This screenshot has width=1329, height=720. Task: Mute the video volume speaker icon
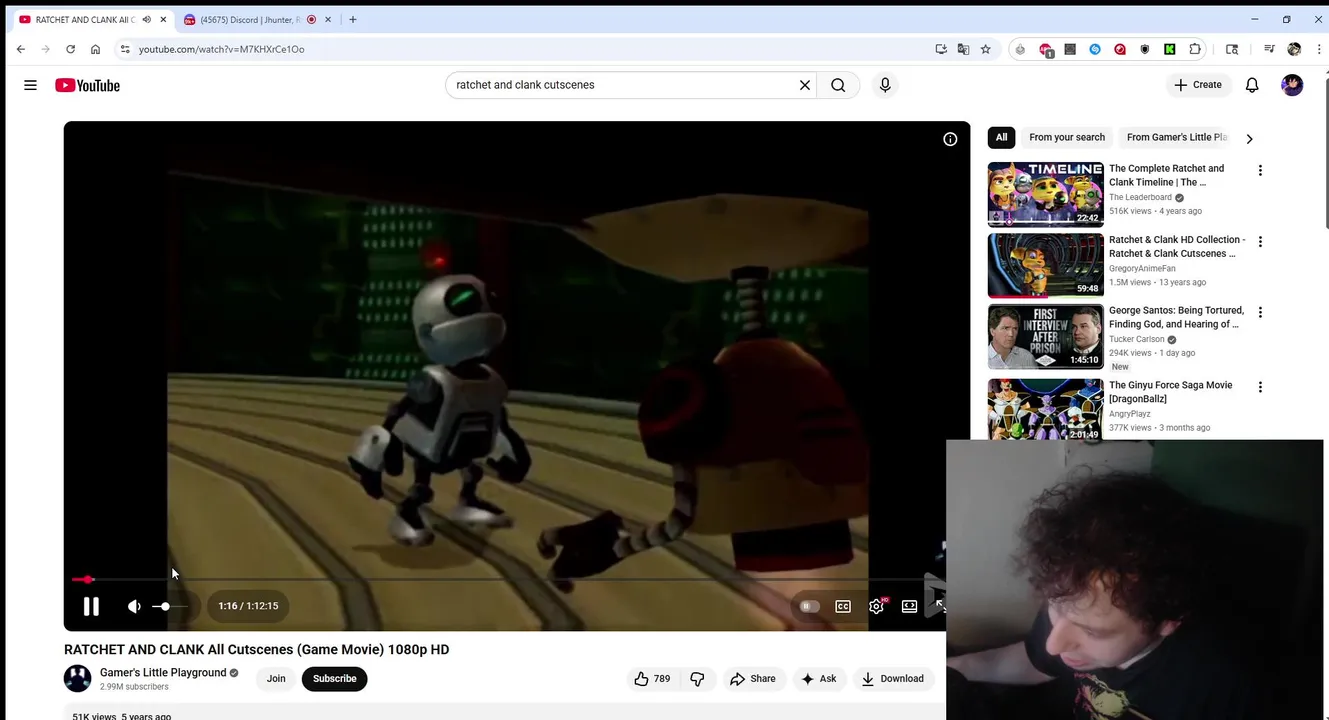(x=134, y=606)
